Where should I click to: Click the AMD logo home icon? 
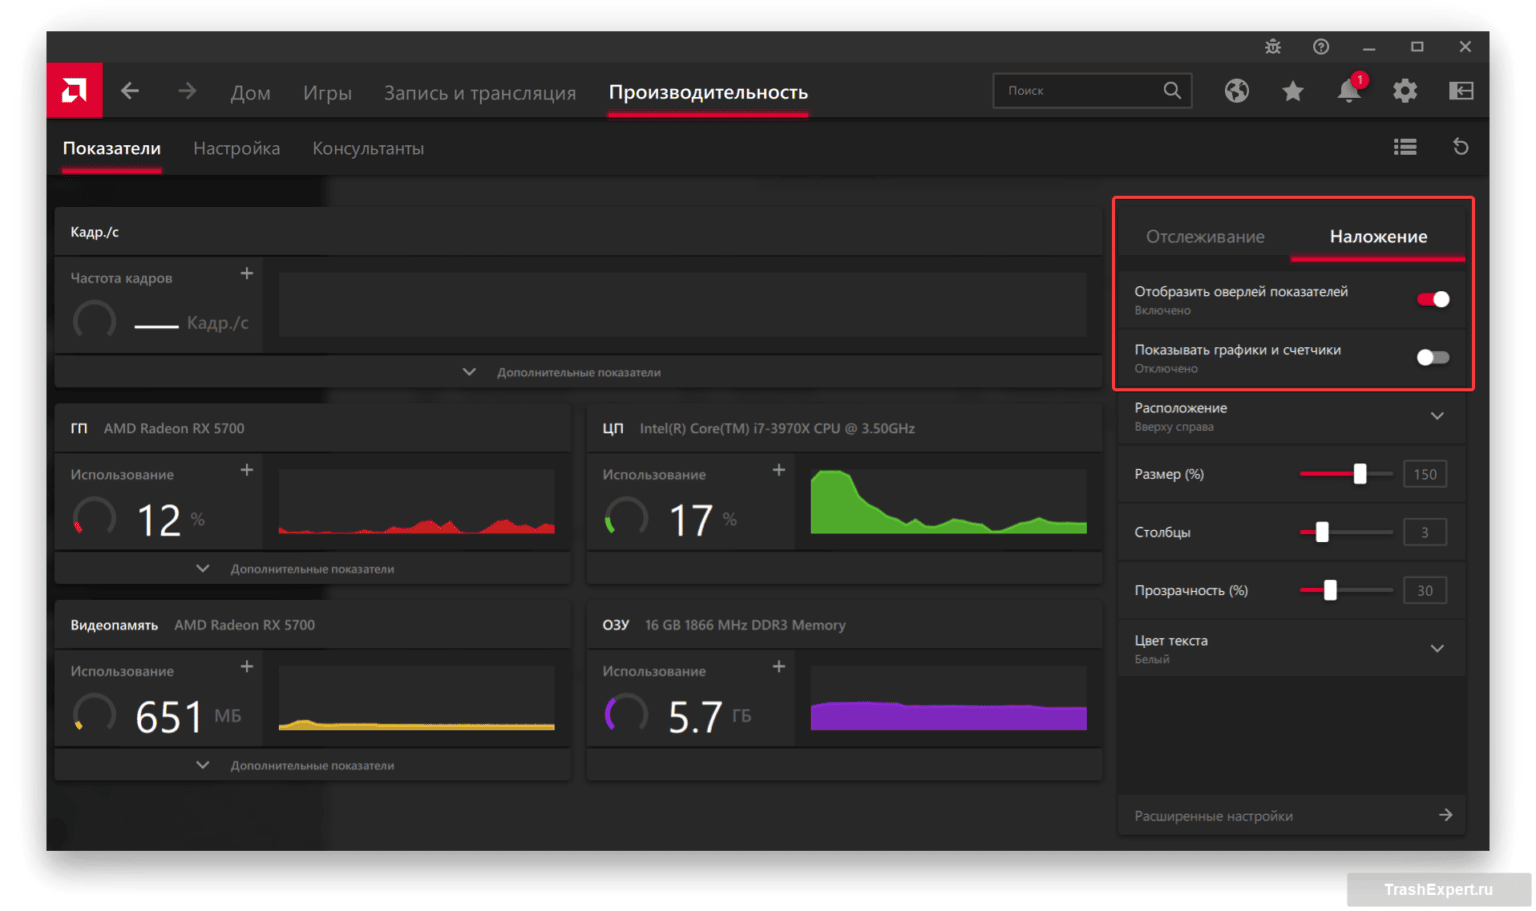[x=74, y=91]
